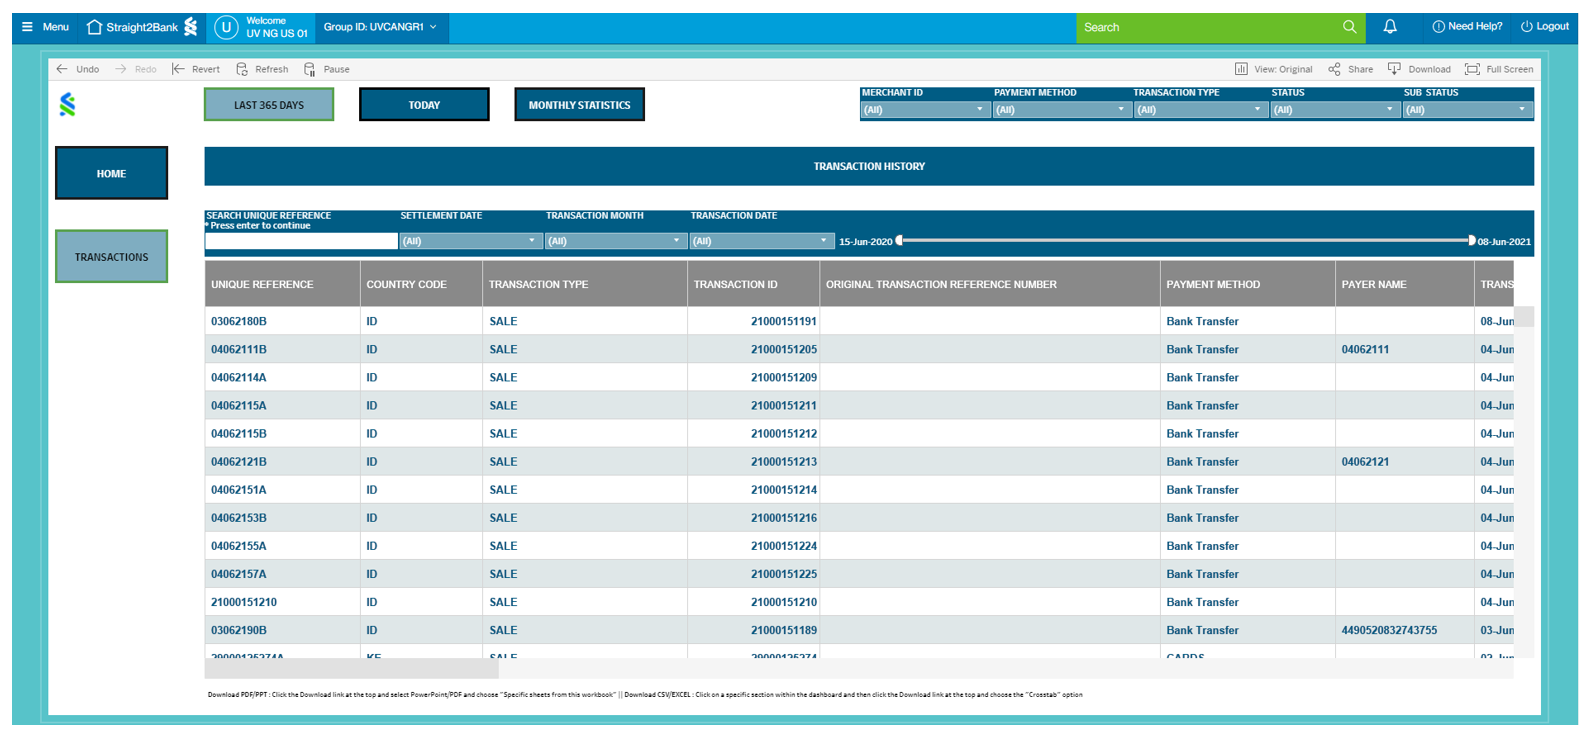Click the Download icon in toolbar

[x=1394, y=69]
